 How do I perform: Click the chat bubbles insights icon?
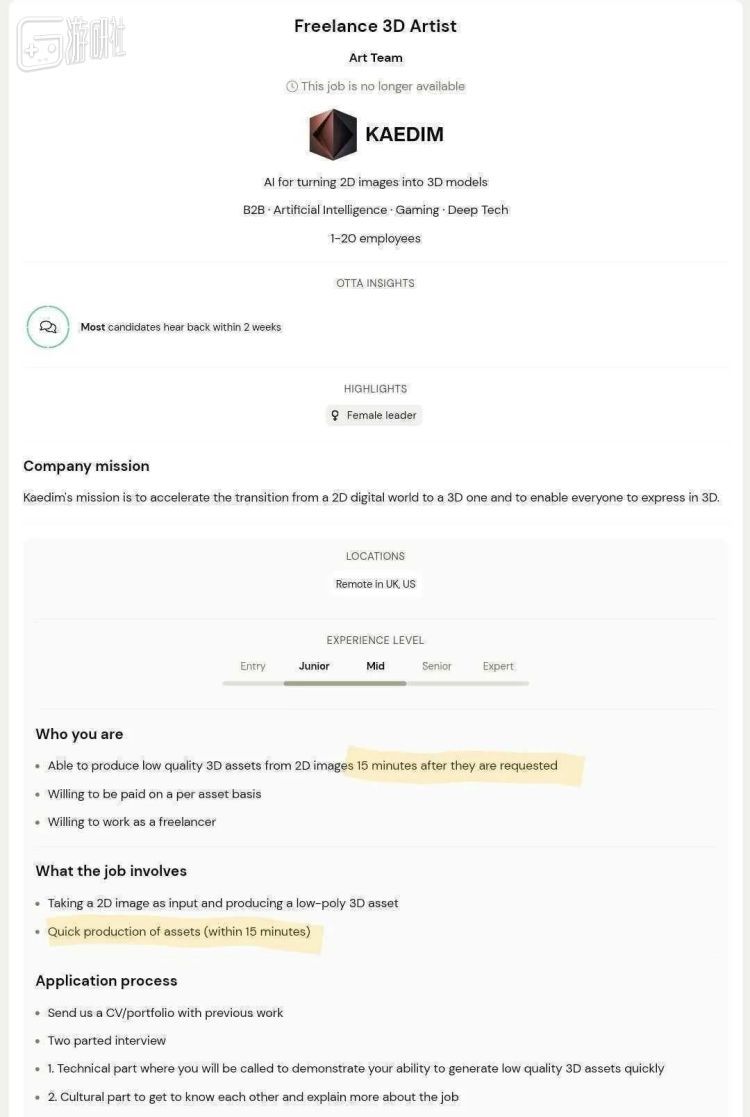(48, 327)
